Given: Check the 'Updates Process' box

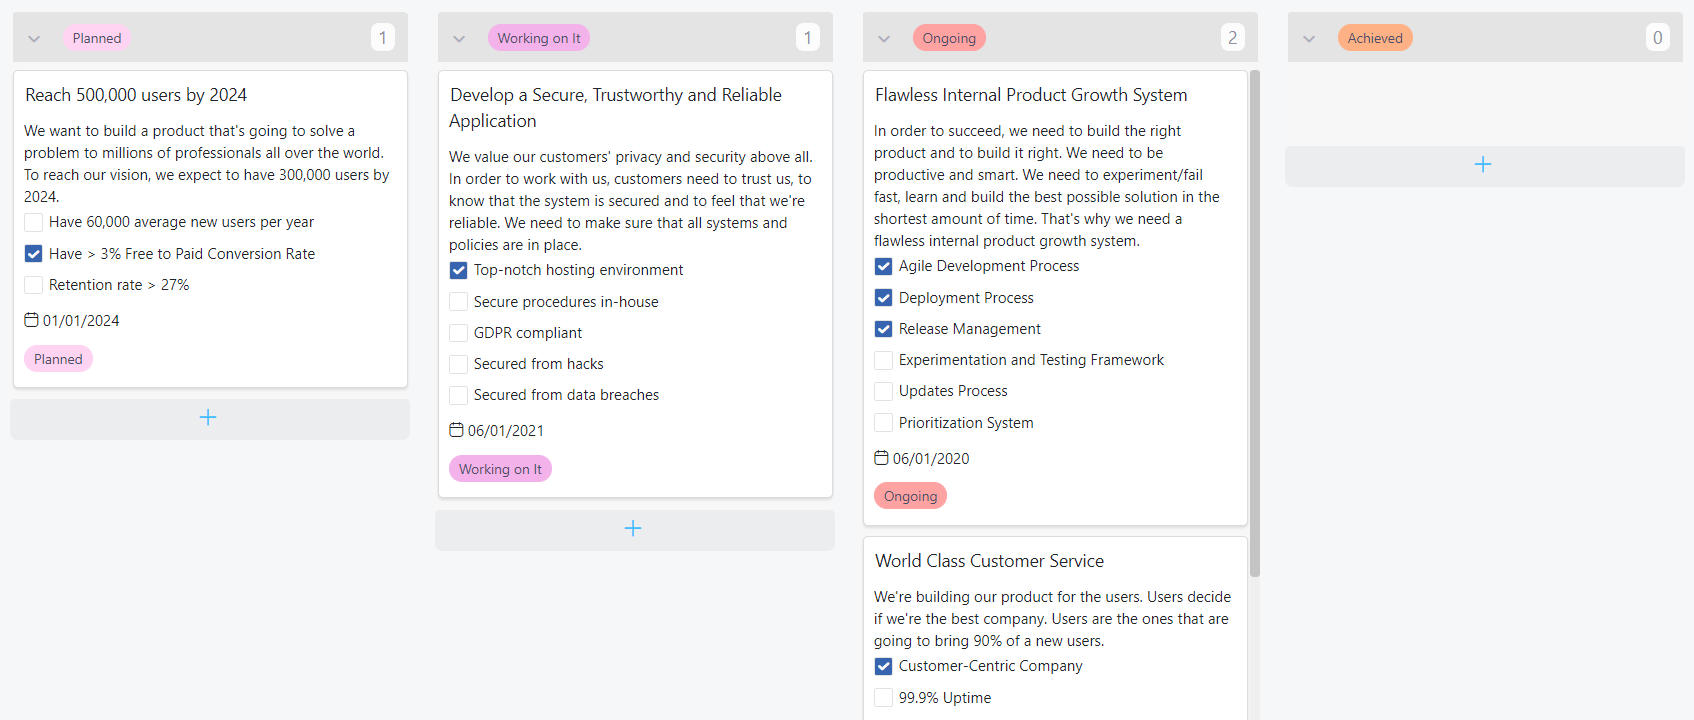Looking at the screenshot, I should point(883,391).
